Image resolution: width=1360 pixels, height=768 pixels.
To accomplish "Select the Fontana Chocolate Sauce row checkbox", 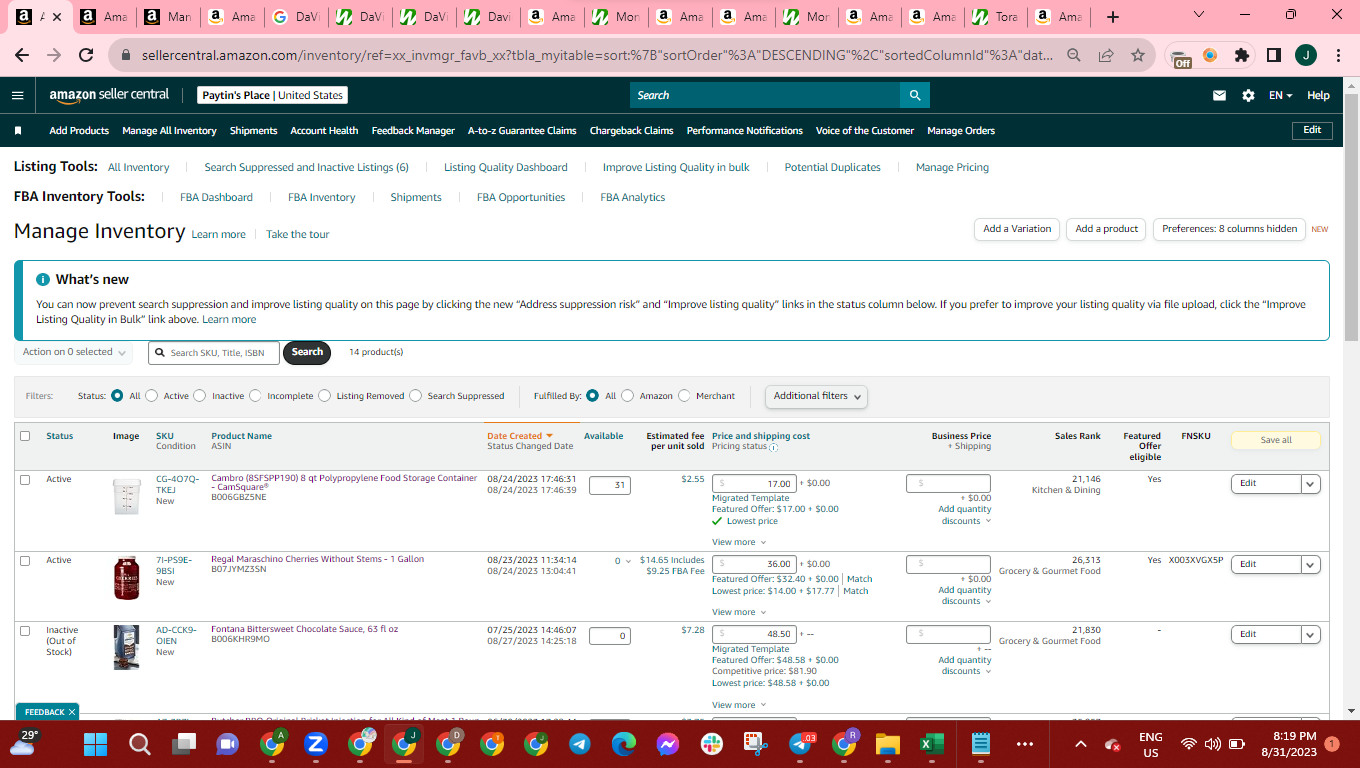I will (x=25, y=631).
